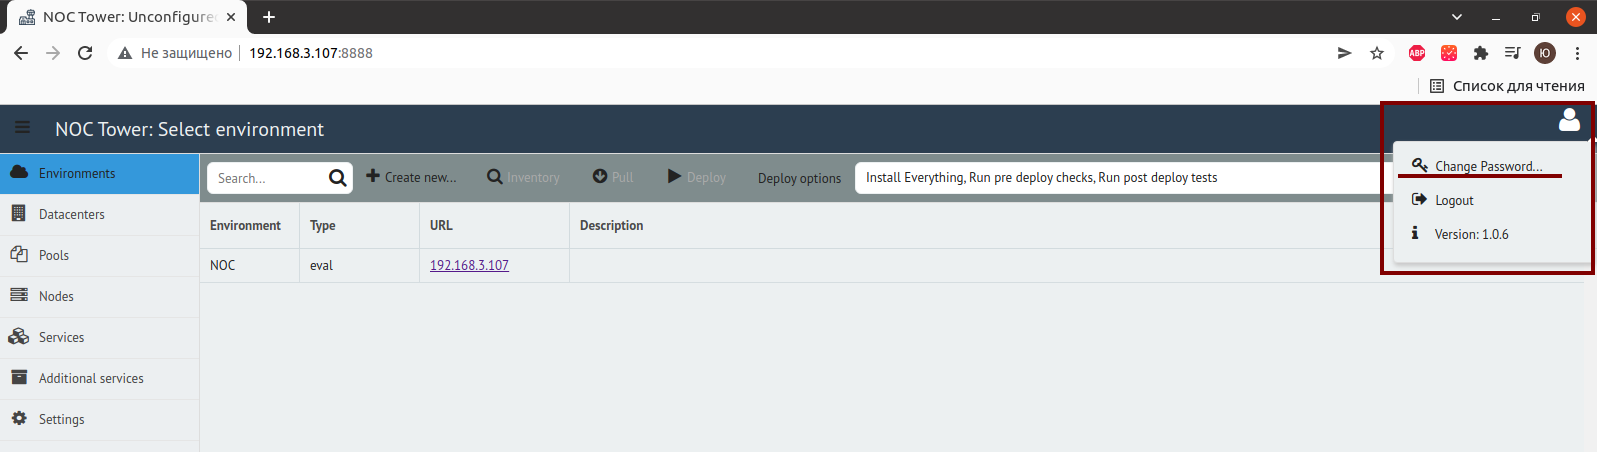Image resolution: width=1597 pixels, height=452 pixels.
Task: Click the magnifier icon in search box
Action: [338, 178]
